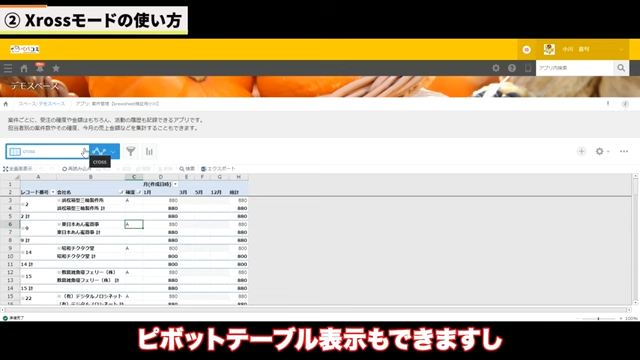Screen dimensions: 640x360
Task: Collapse record group 14 expander
Action: coord(23,252)
